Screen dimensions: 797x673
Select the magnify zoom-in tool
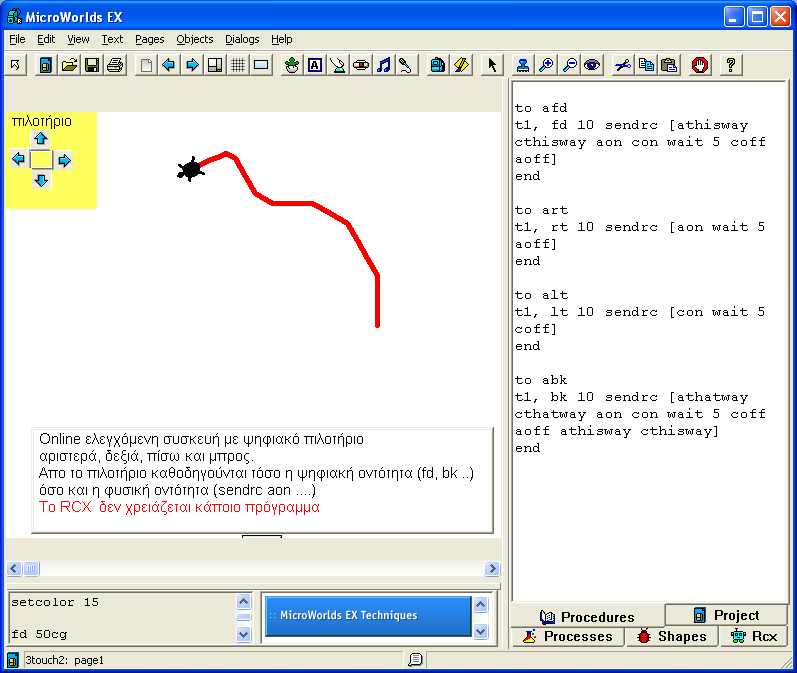546,65
